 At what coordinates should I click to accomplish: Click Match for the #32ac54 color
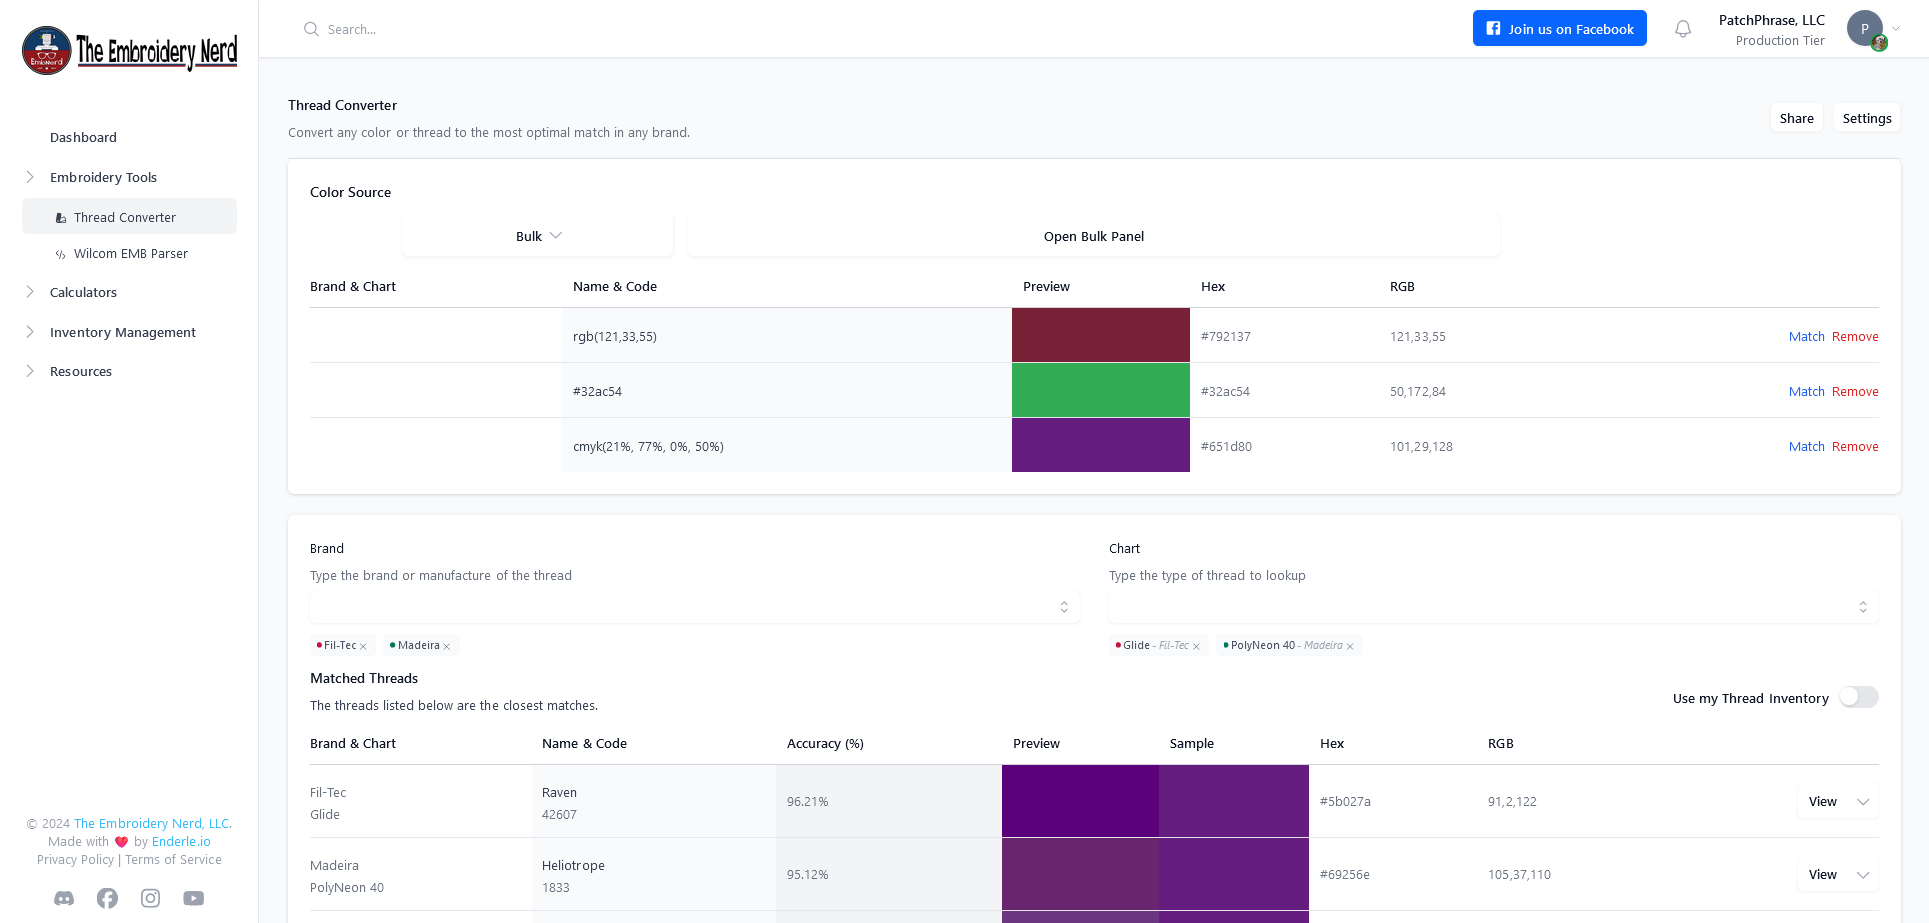click(x=1806, y=392)
